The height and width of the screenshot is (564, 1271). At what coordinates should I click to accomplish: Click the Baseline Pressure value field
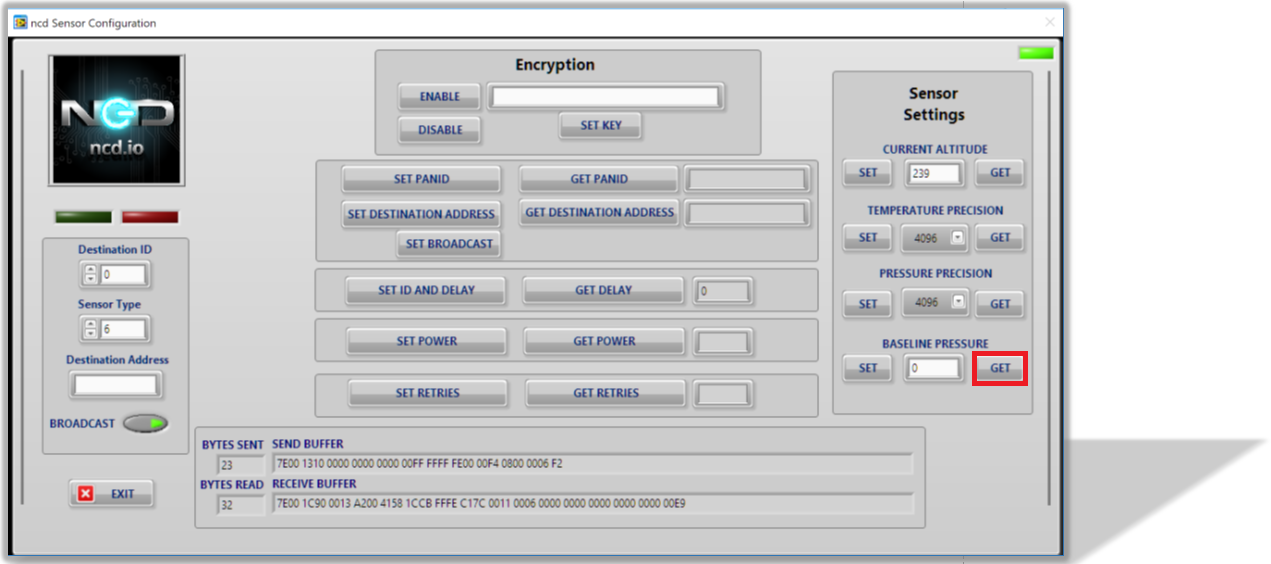[934, 369]
